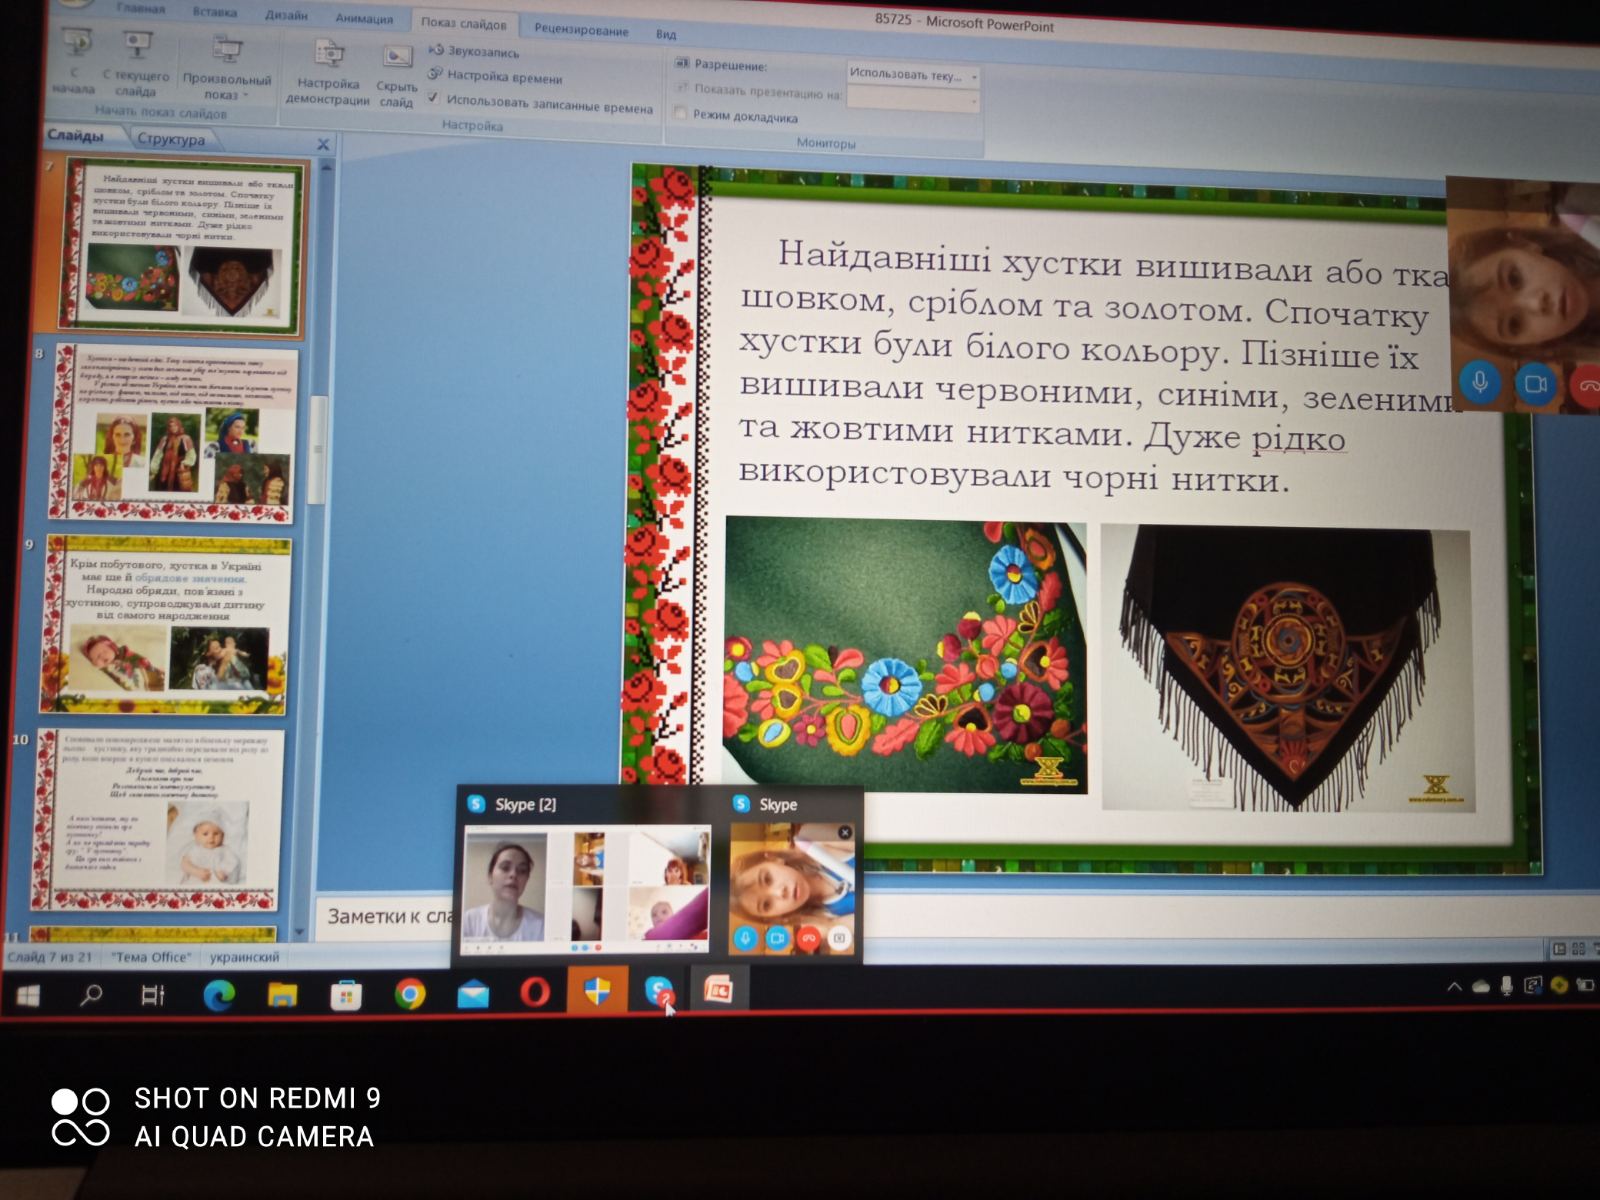Hang up in floating Skype call window
Screen dimensions: 1600x1200
1587,385
